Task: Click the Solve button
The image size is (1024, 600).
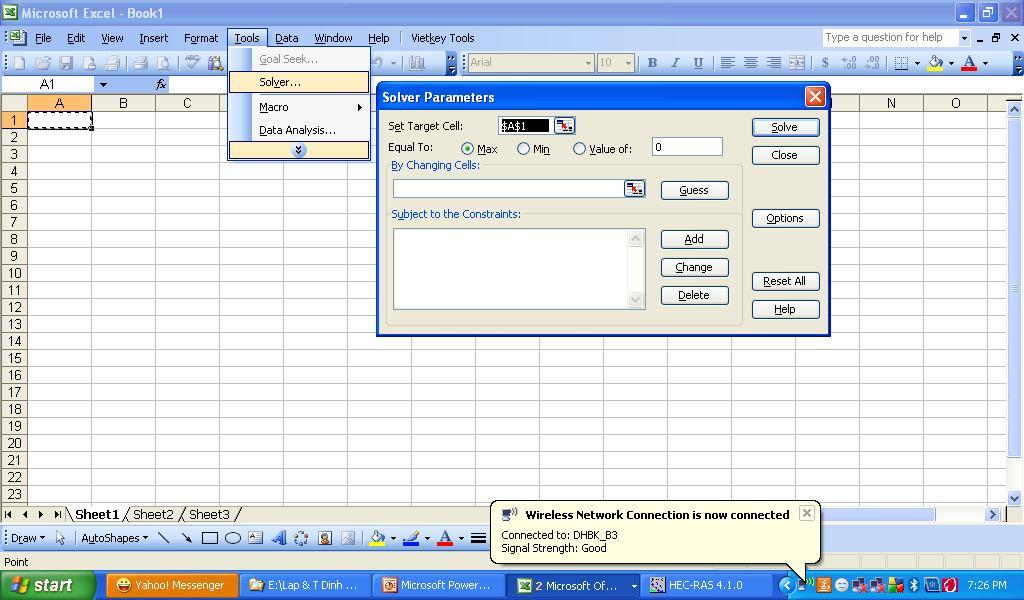Action: 785,127
